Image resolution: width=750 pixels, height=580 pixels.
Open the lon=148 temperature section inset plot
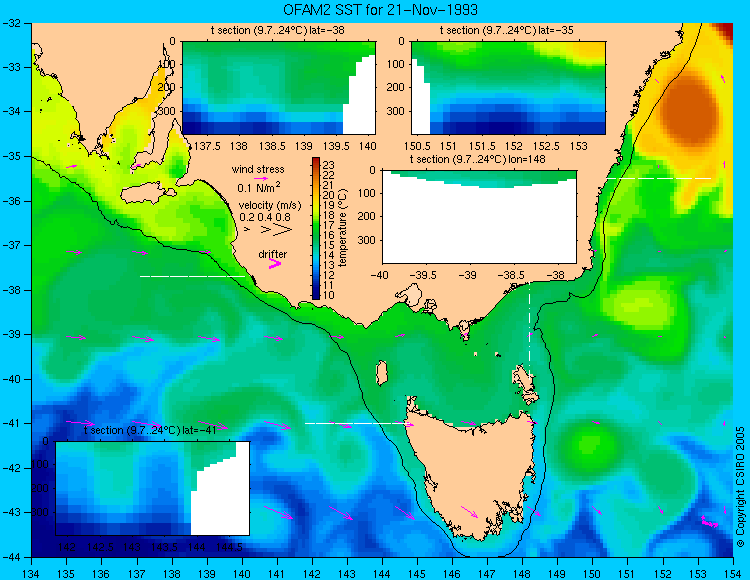pyautogui.click(x=479, y=217)
